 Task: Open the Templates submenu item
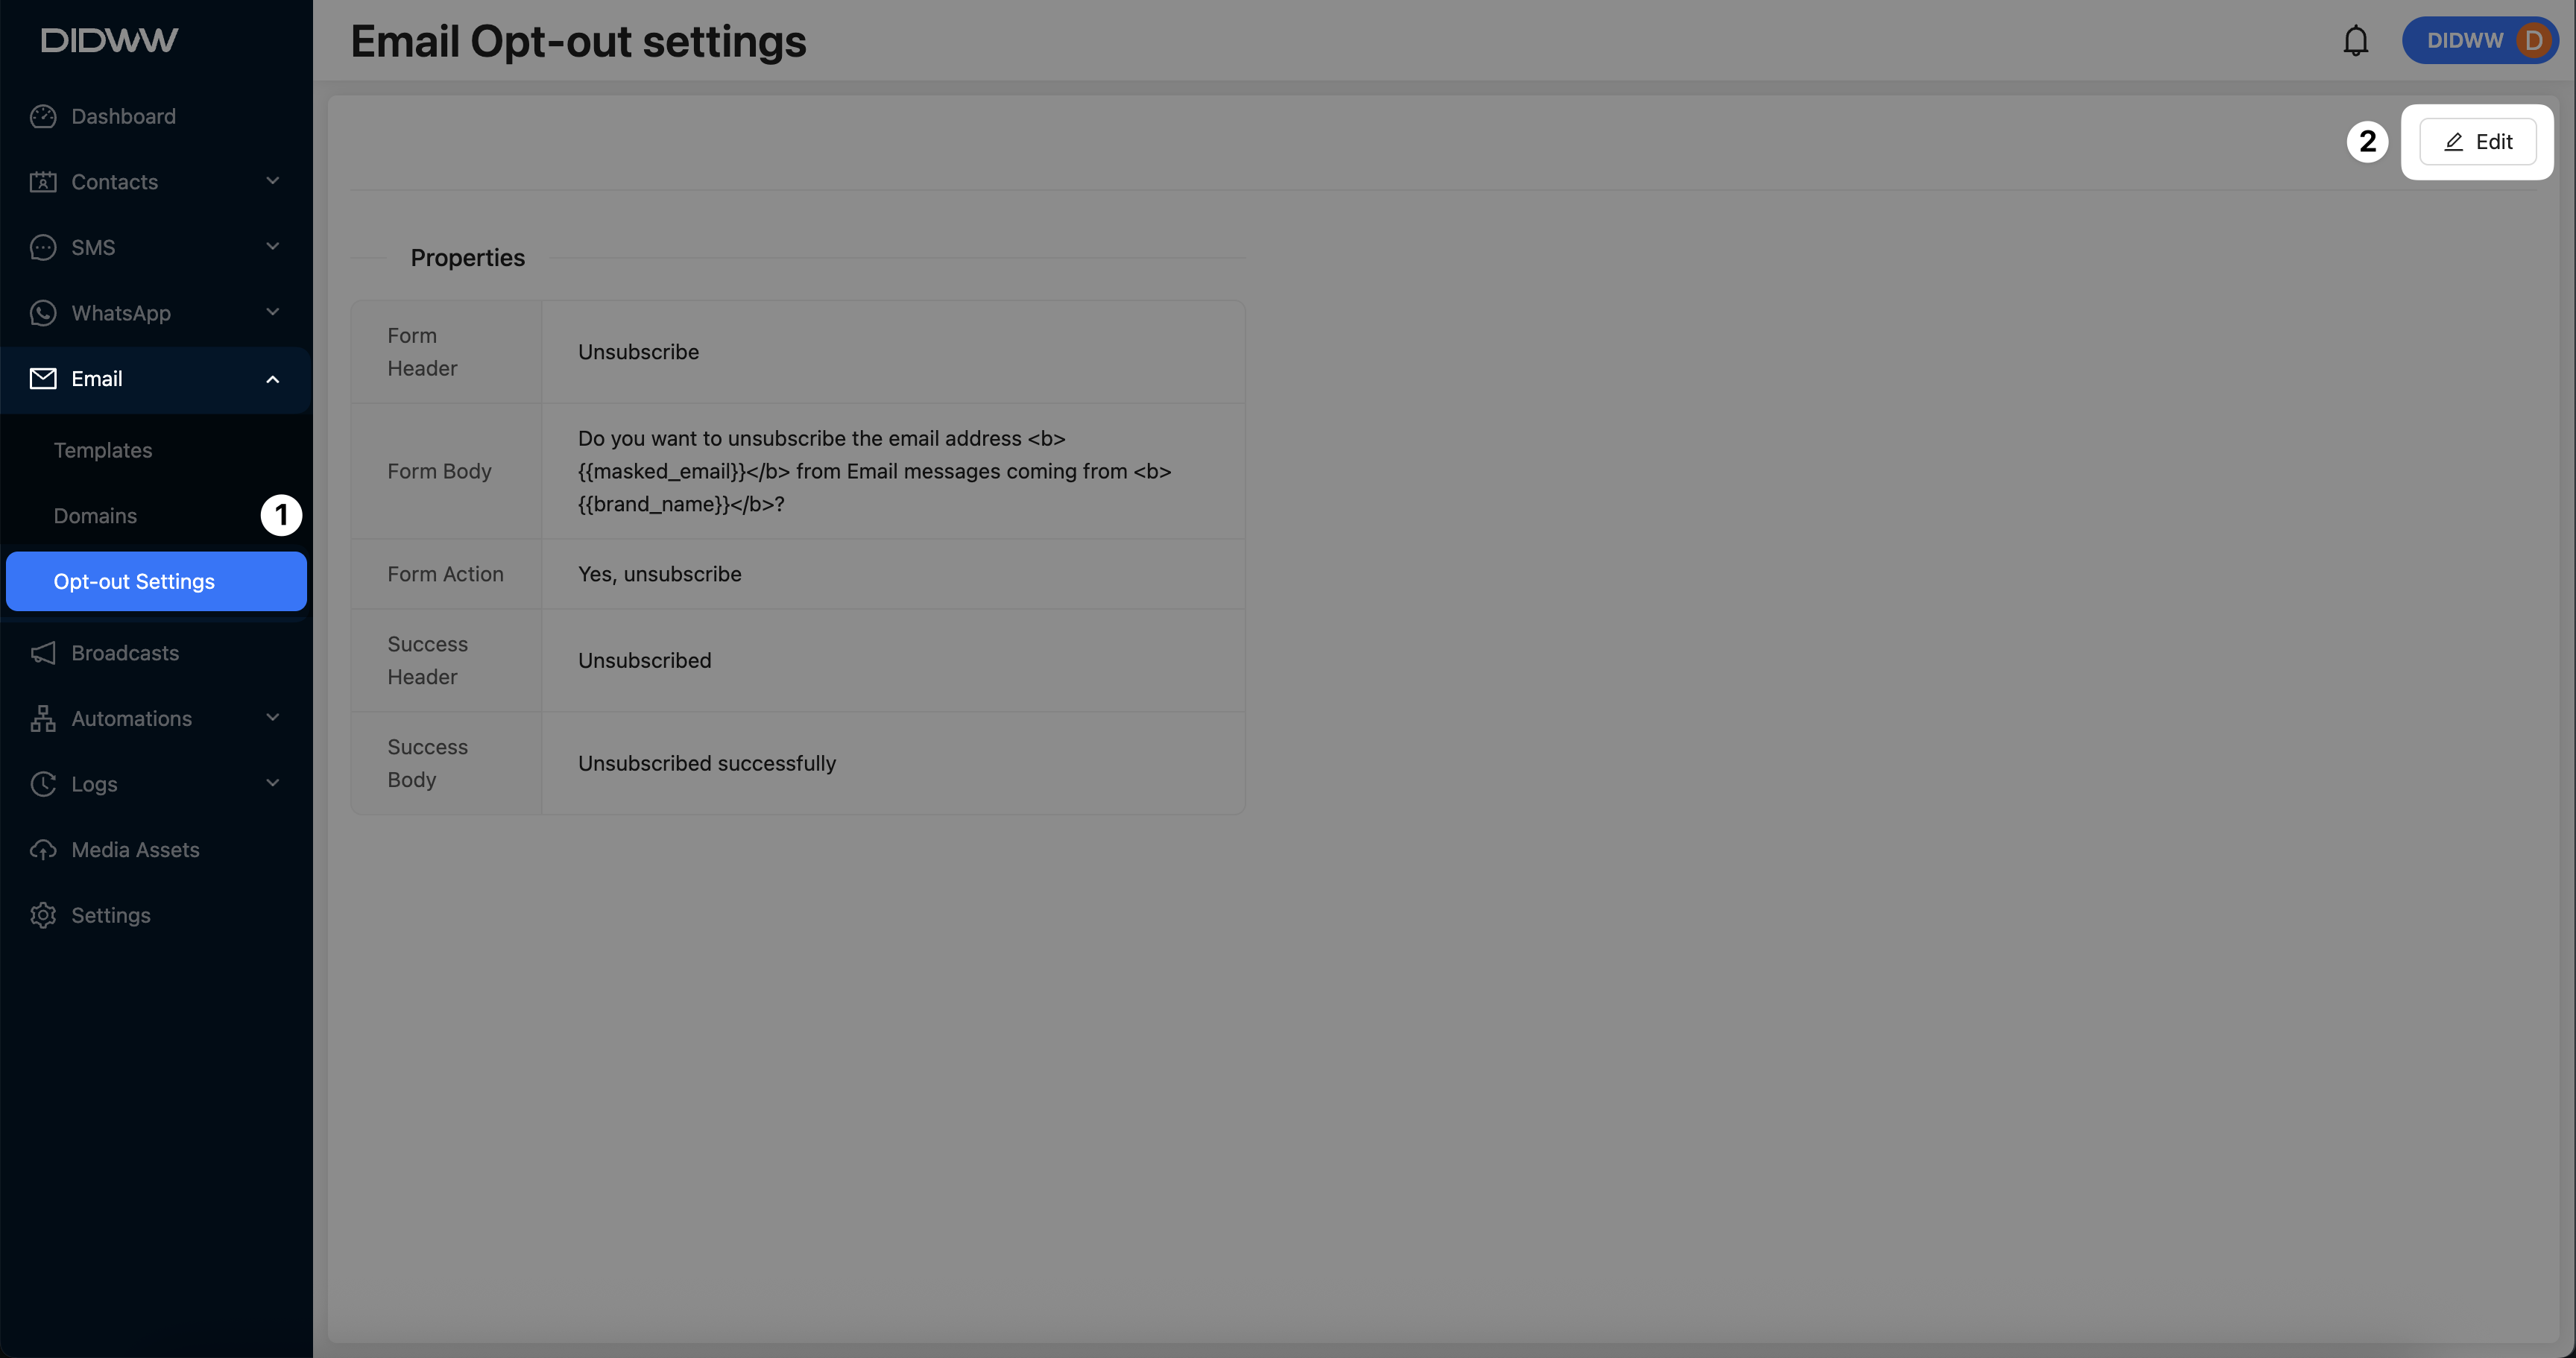coord(103,450)
